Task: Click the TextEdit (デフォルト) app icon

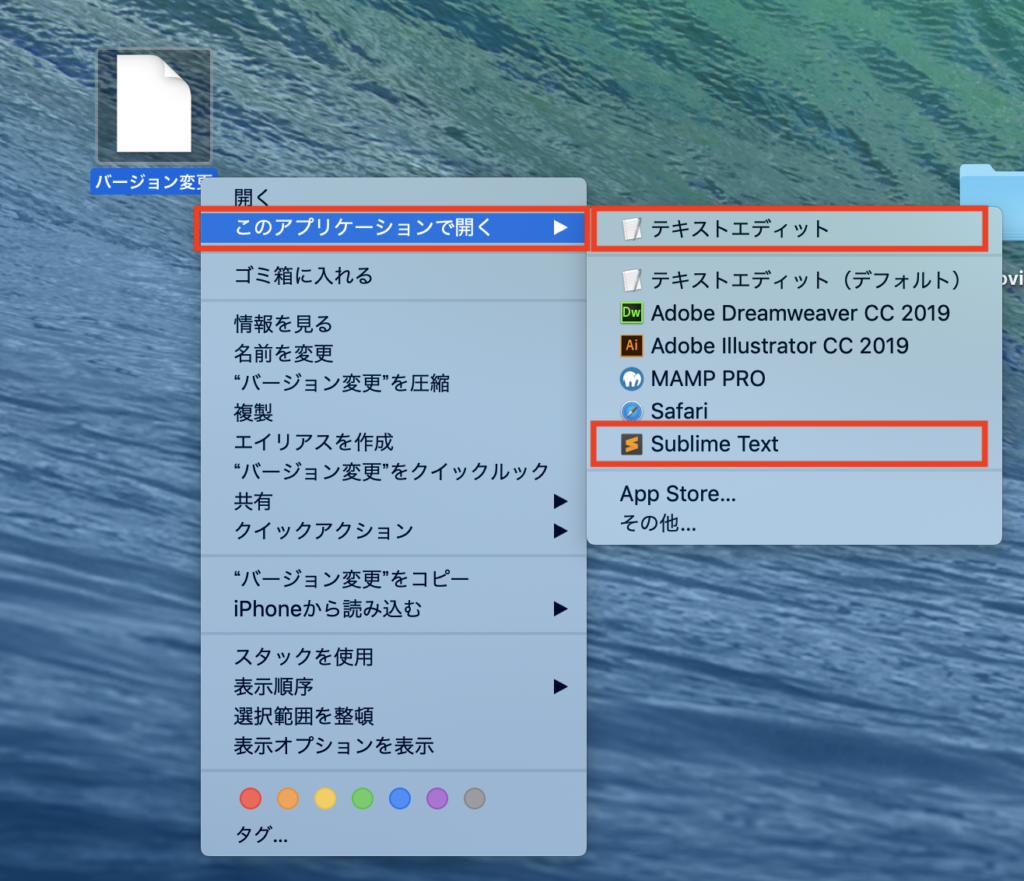Action: pos(632,280)
